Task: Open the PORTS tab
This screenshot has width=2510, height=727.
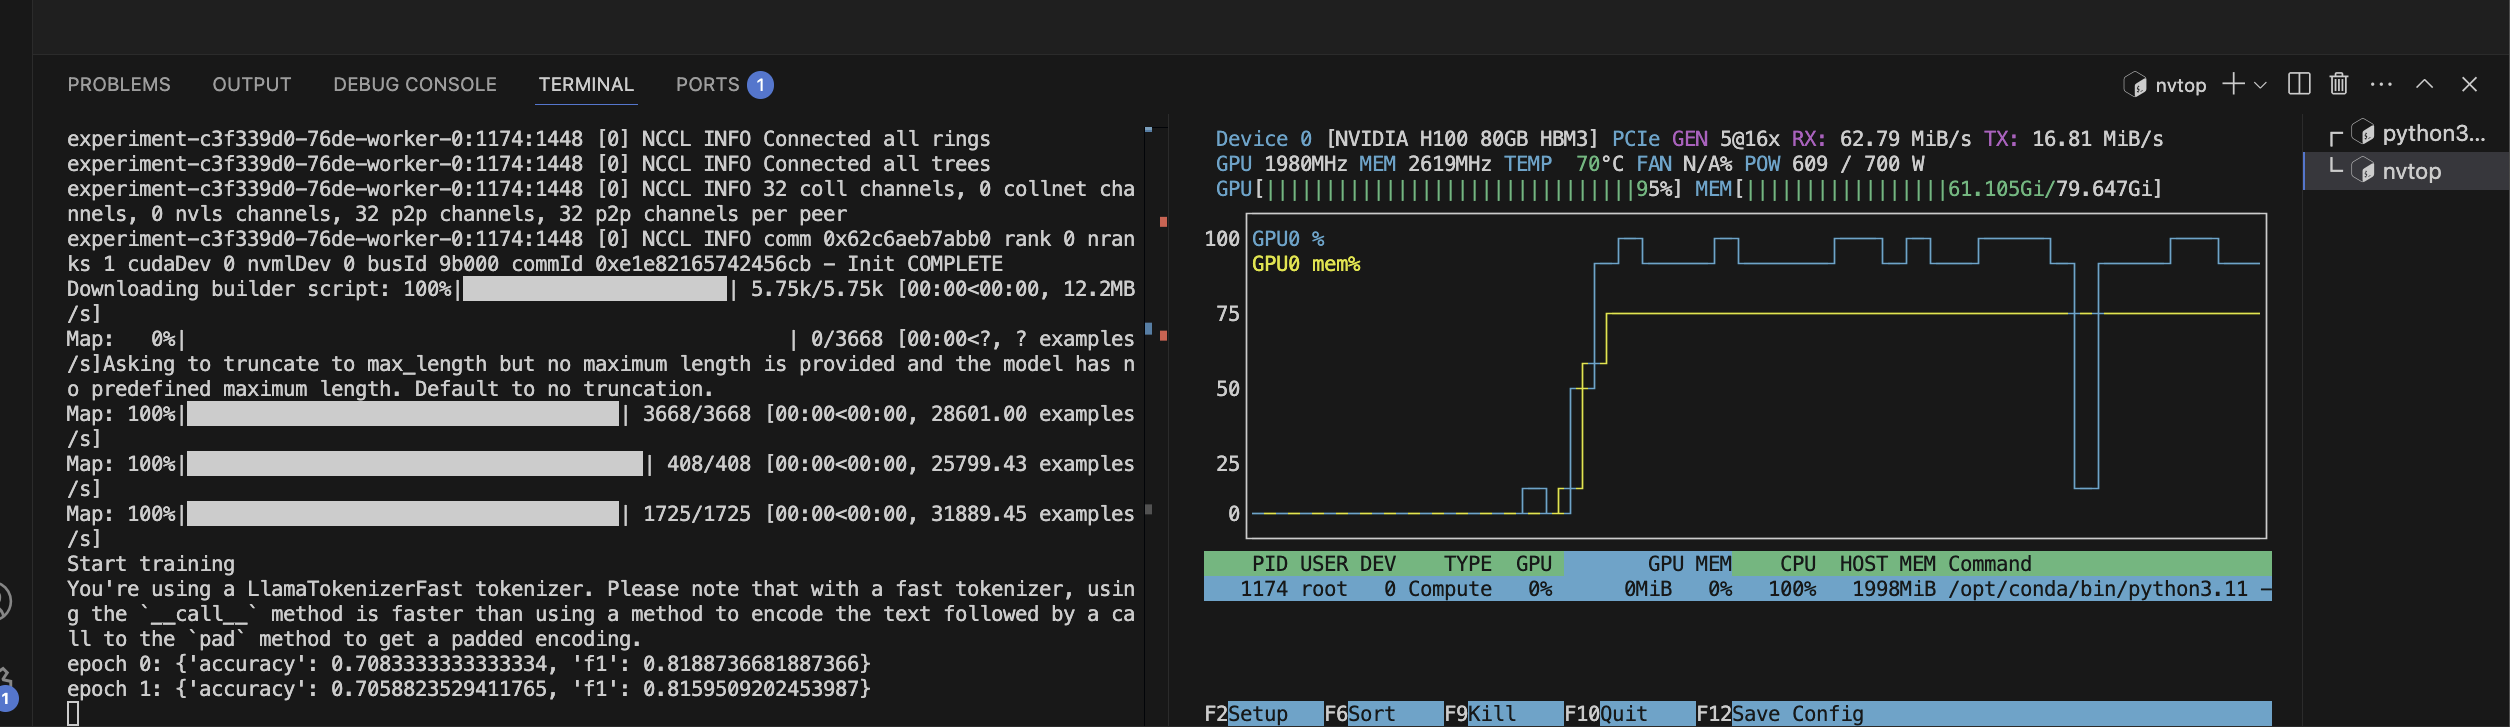Action: (x=707, y=85)
